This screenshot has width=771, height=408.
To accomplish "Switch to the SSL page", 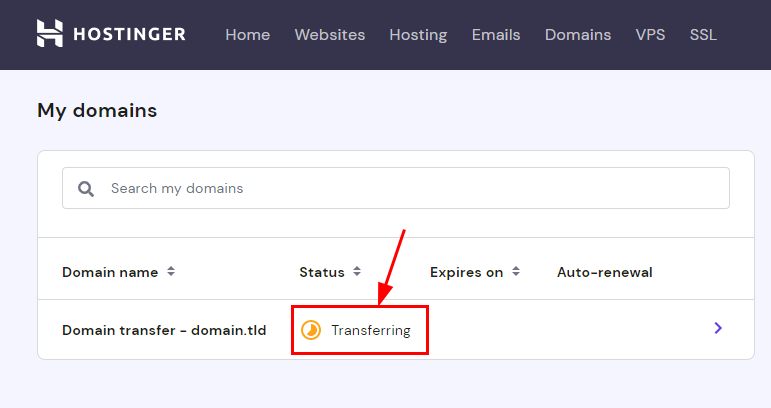I will pyautogui.click(x=703, y=35).
